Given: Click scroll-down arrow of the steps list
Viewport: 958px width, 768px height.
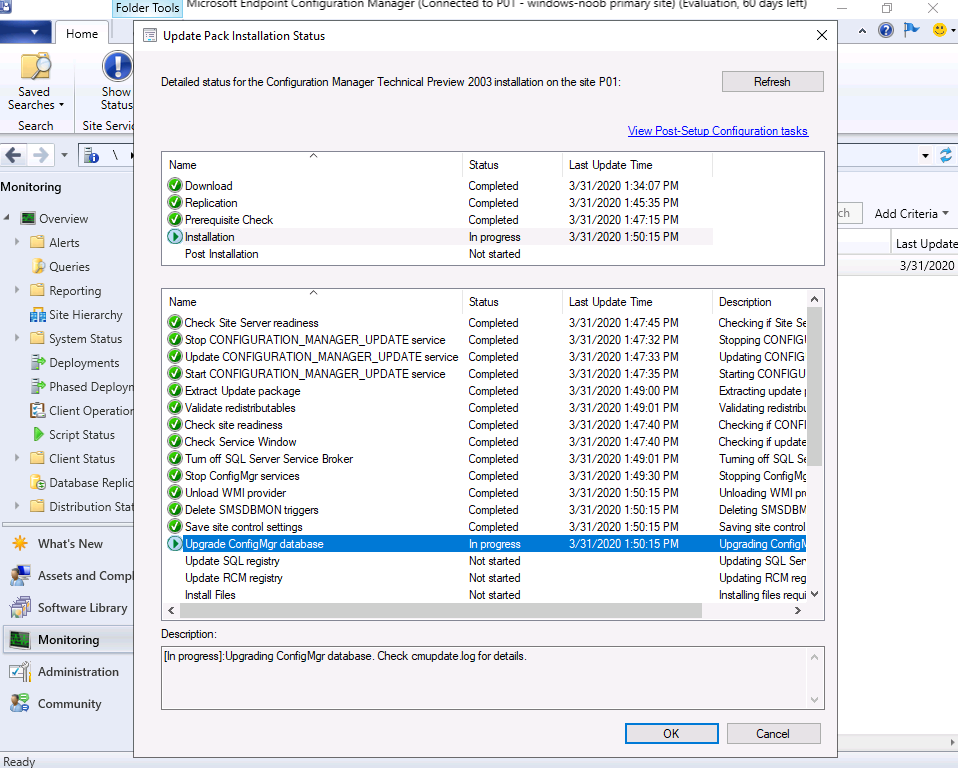Looking at the screenshot, I should (x=814, y=594).
